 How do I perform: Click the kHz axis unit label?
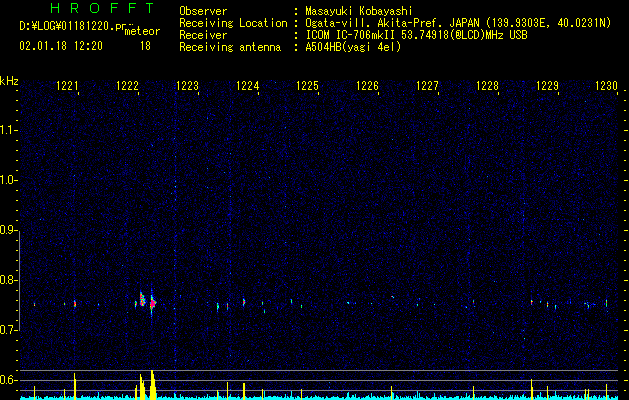pyautogui.click(x=9, y=81)
